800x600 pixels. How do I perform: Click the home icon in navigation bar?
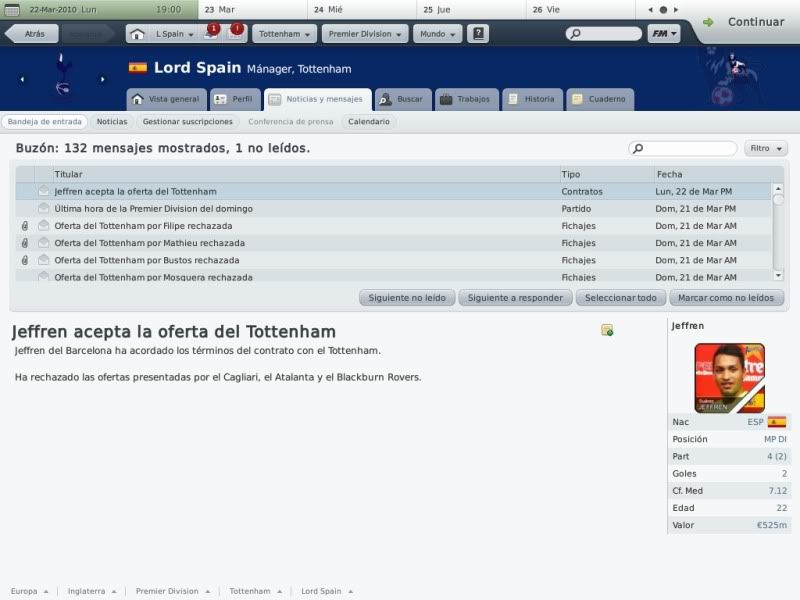[137, 34]
